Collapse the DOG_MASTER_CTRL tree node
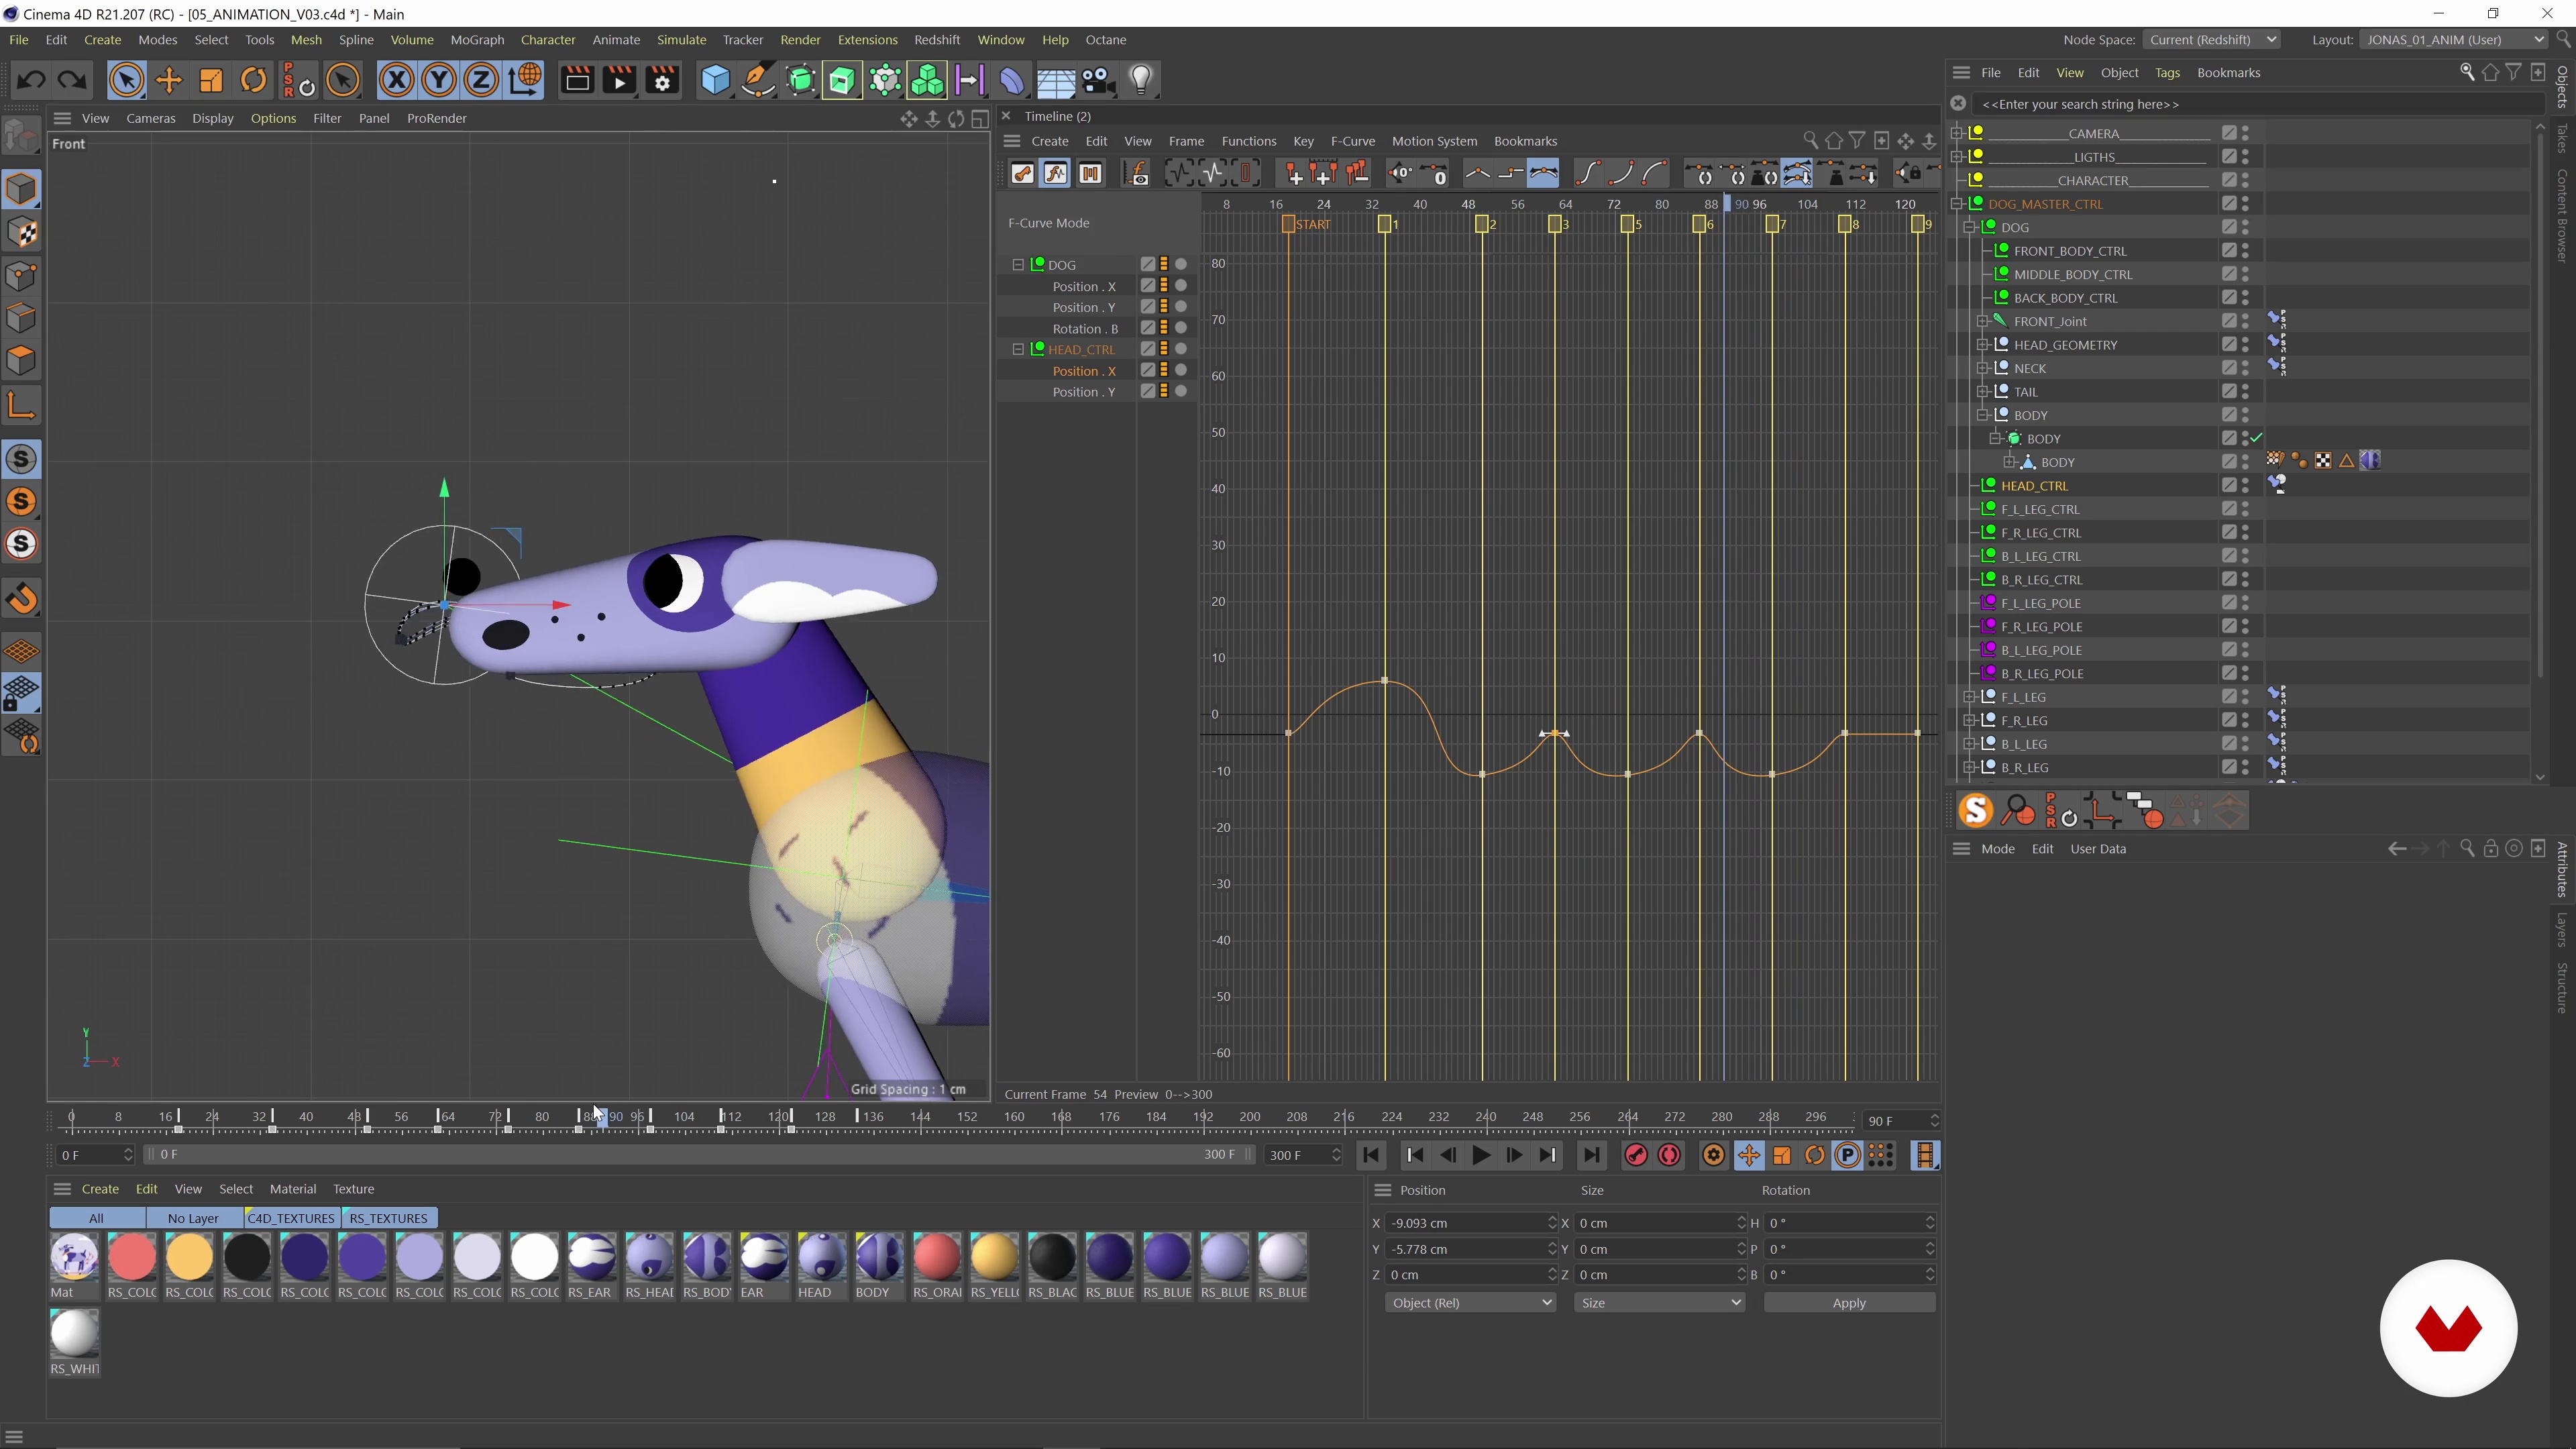Screen dimensions: 2576x1449 tap(1958, 204)
